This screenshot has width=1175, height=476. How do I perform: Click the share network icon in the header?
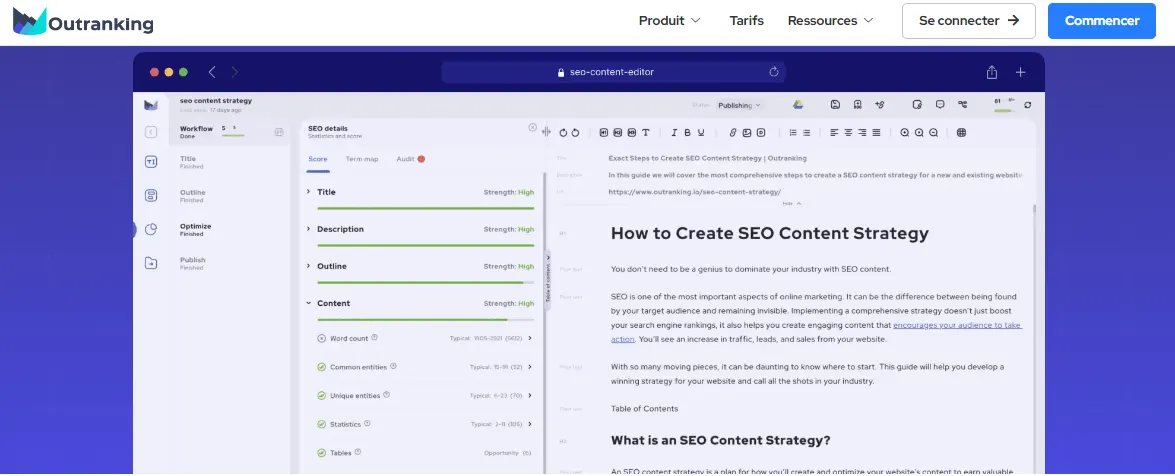(x=962, y=104)
